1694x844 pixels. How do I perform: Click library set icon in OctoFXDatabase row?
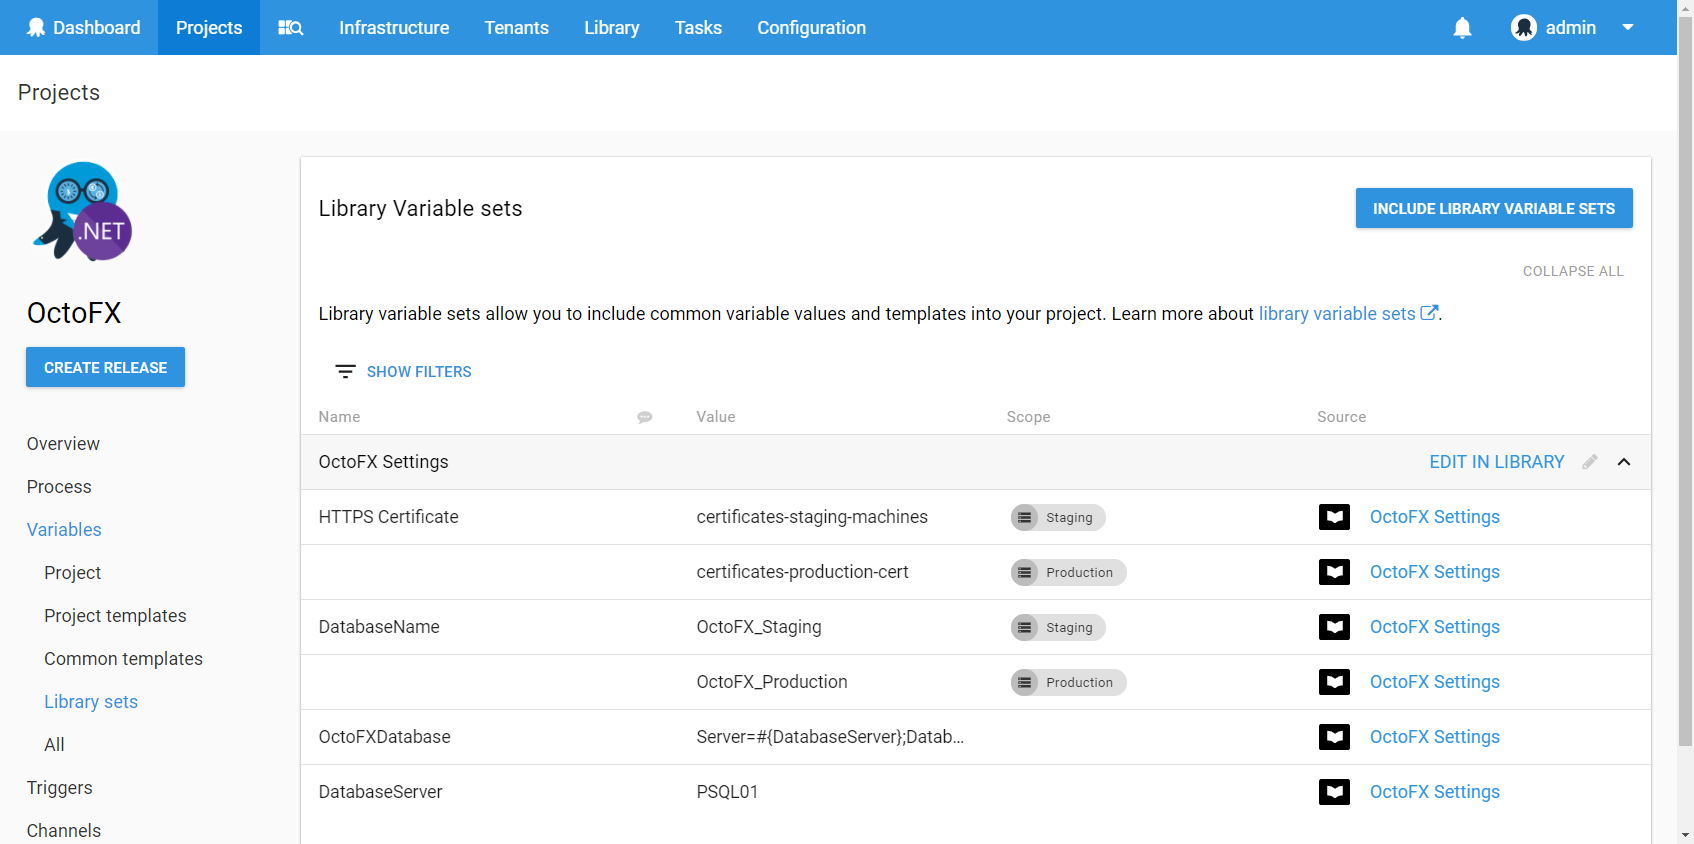pos(1334,737)
